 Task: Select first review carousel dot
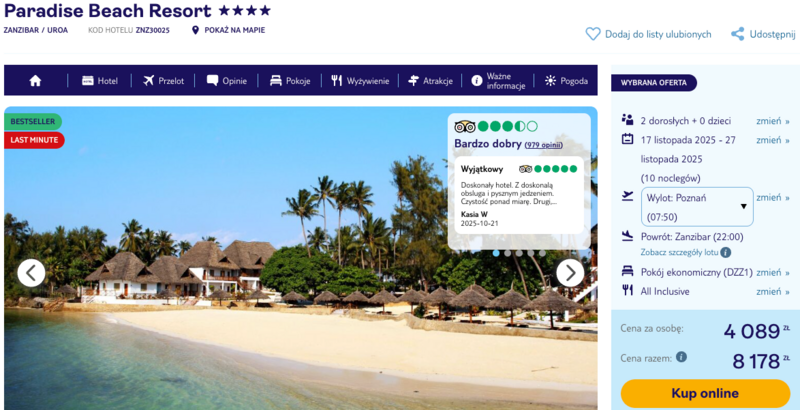[x=496, y=253]
